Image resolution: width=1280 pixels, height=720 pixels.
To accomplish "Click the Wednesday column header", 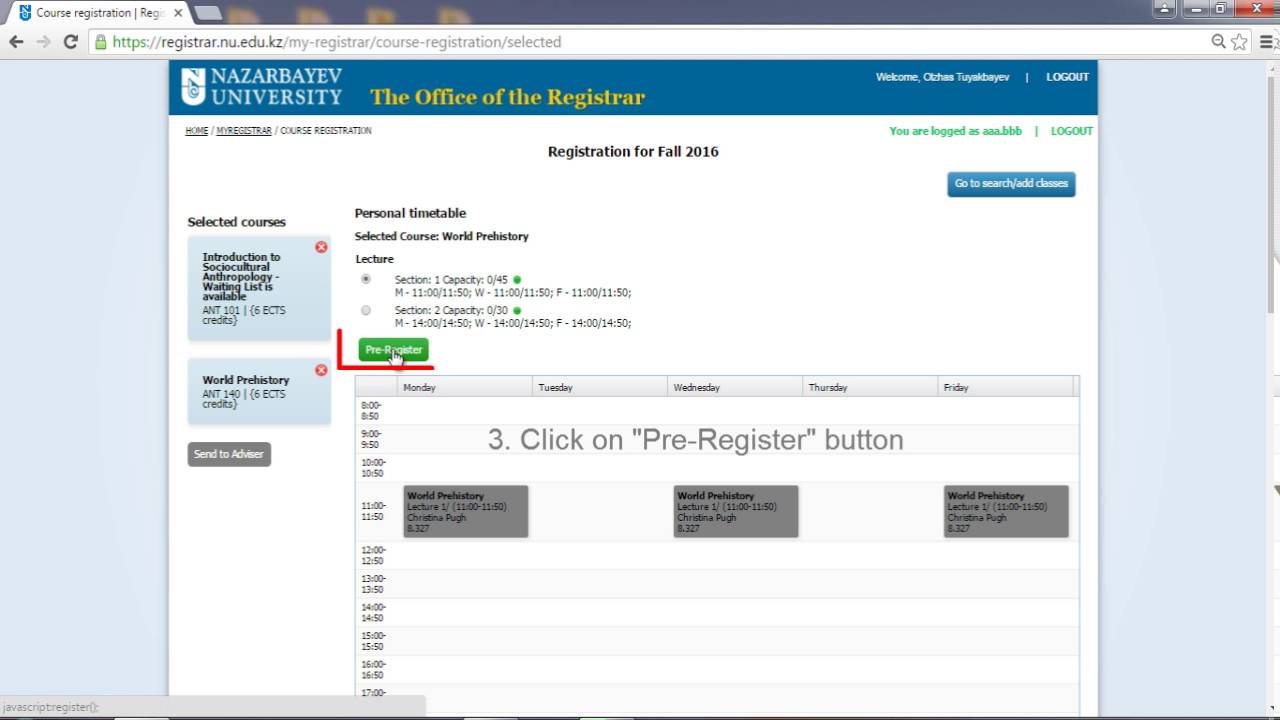I will 735,387.
